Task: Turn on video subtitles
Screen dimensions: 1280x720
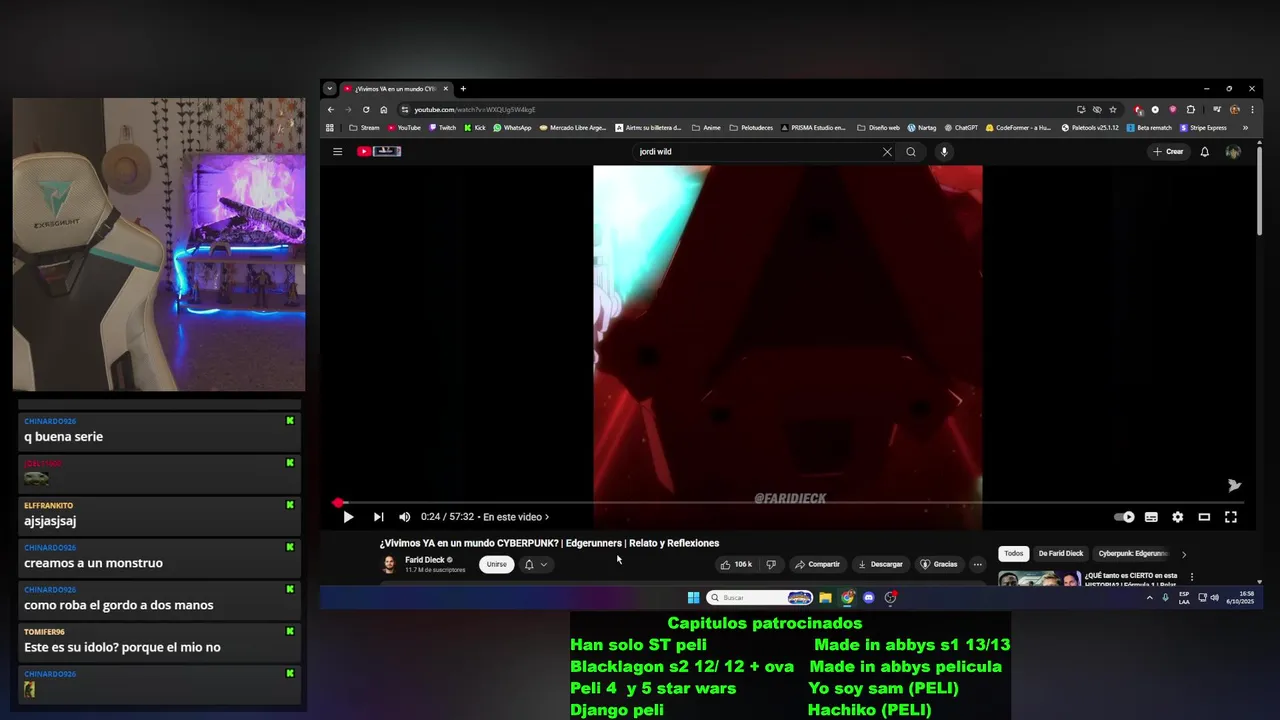Action: (1151, 517)
